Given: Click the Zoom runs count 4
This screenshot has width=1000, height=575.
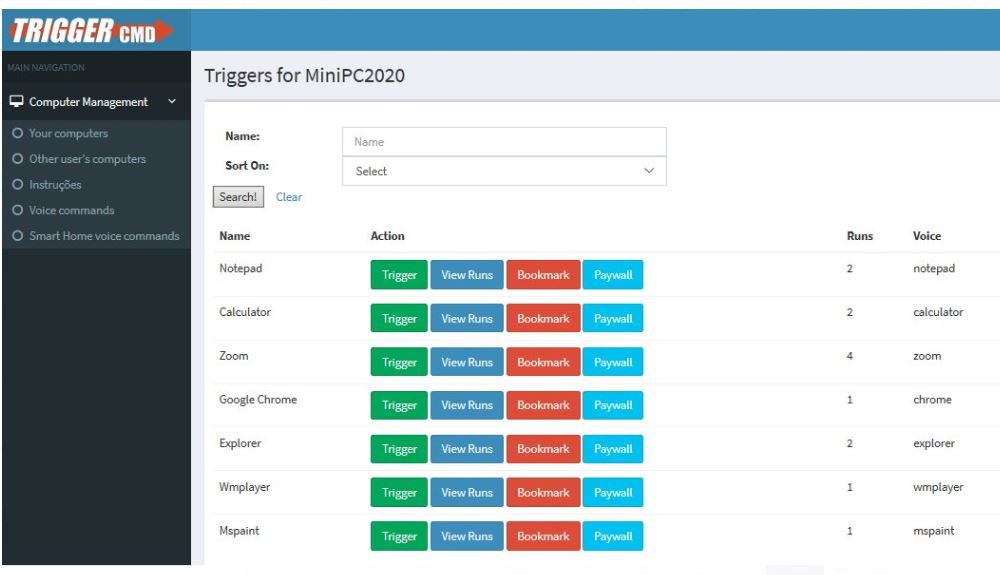Looking at the screenshot, I should point(849,356).
